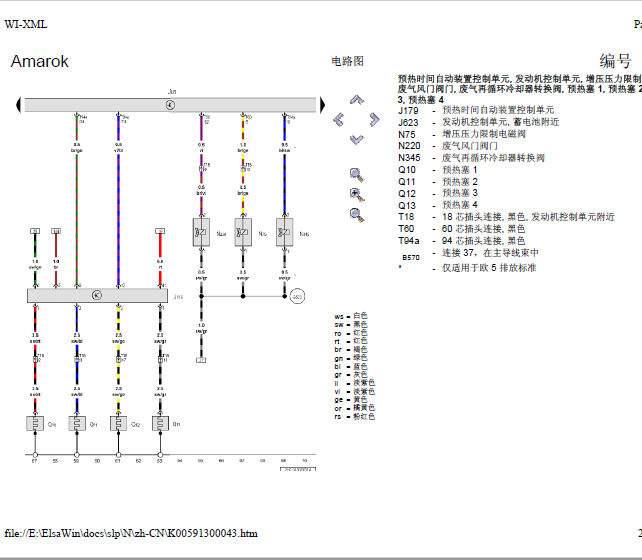Viewport: 642px width, 560px height.
Task: Select legend row Q10 预热塞 1
Action: pos(438,169)
